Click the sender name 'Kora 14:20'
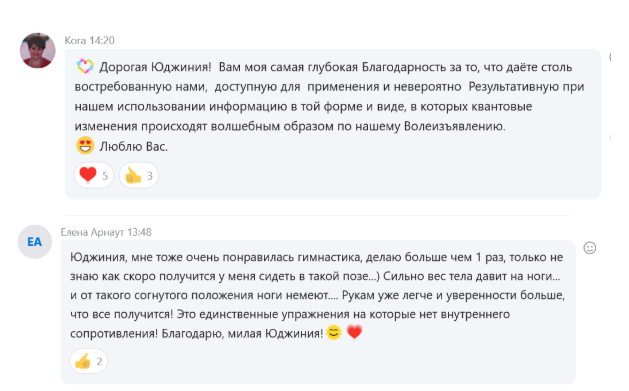This screenshot has height=391, width=629. tap(89, 41)
